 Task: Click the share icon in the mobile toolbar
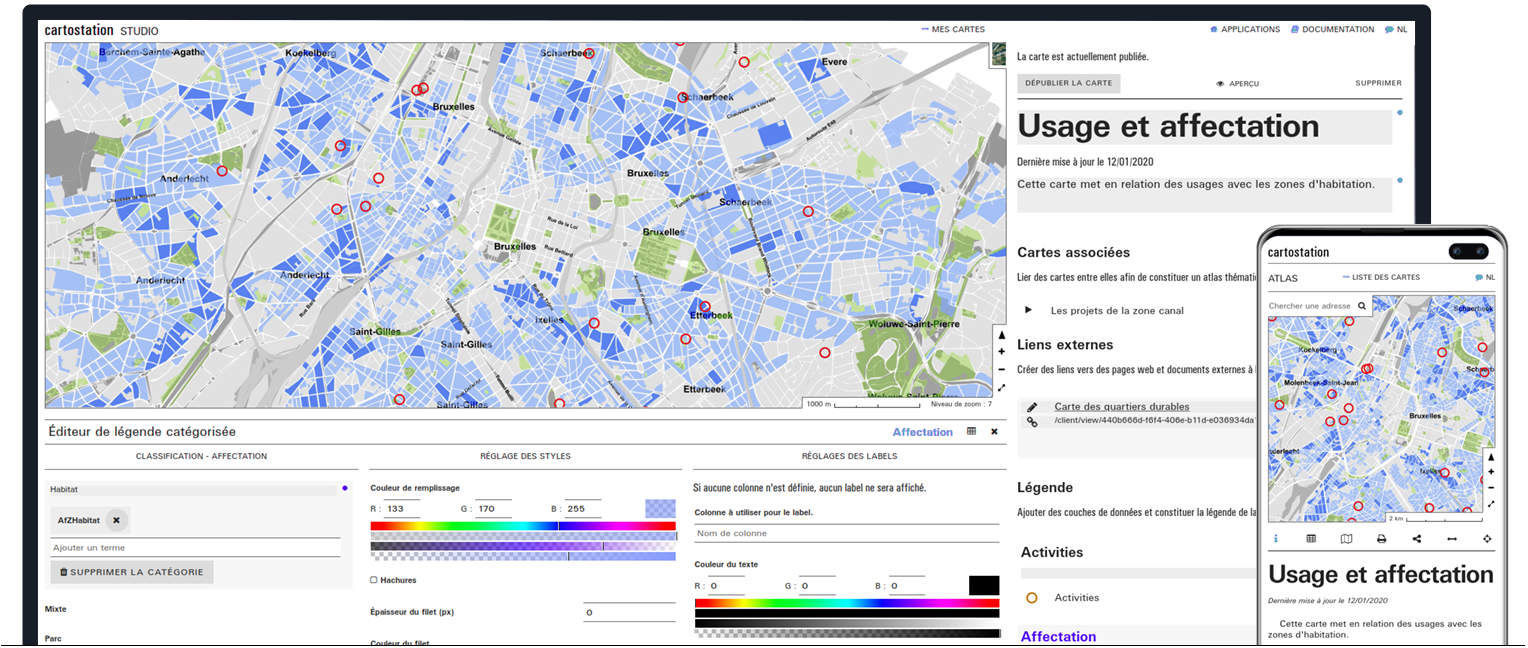[1417, 539]
